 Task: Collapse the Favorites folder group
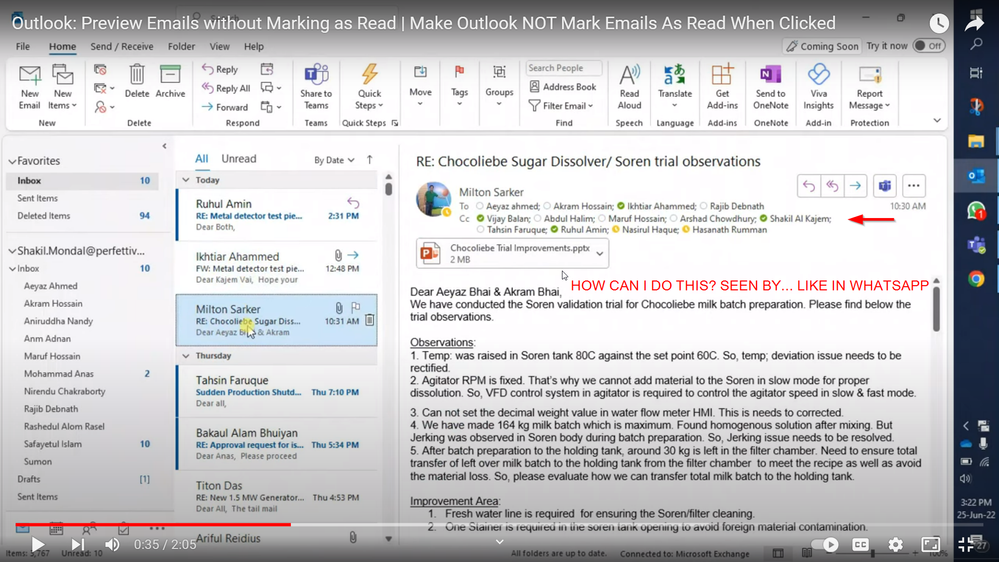pos(12,161)
